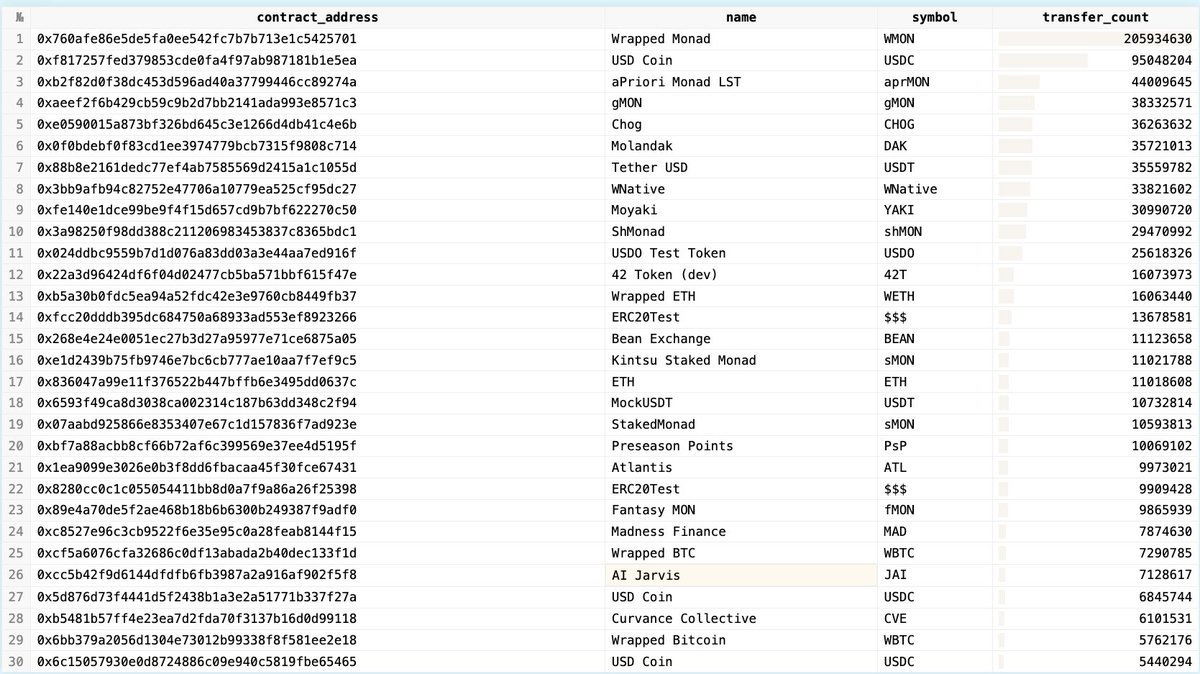The width and height of the screenshot is (1200, 674).
Task: Click the CVE symbol cell
Action: [935, 618]
